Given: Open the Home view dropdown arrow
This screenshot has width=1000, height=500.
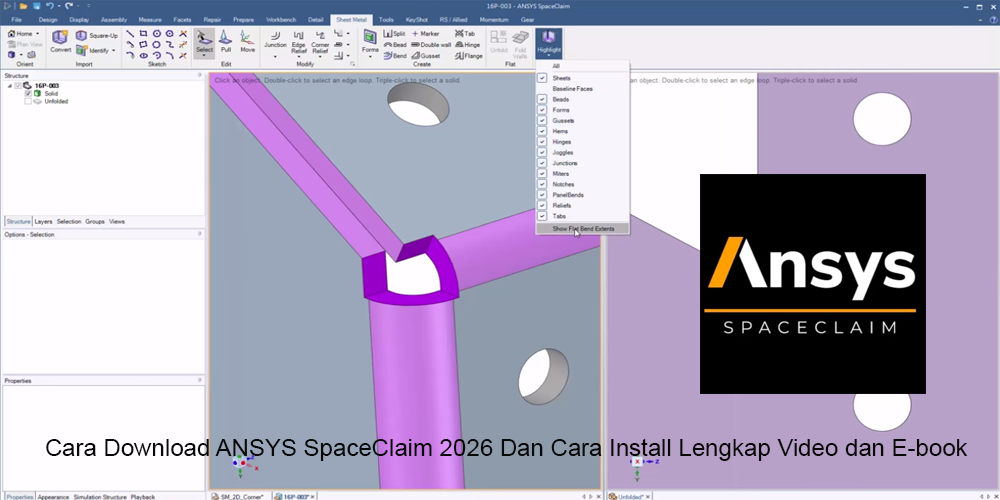Looking at the screenshot, I should coord(38,34).
